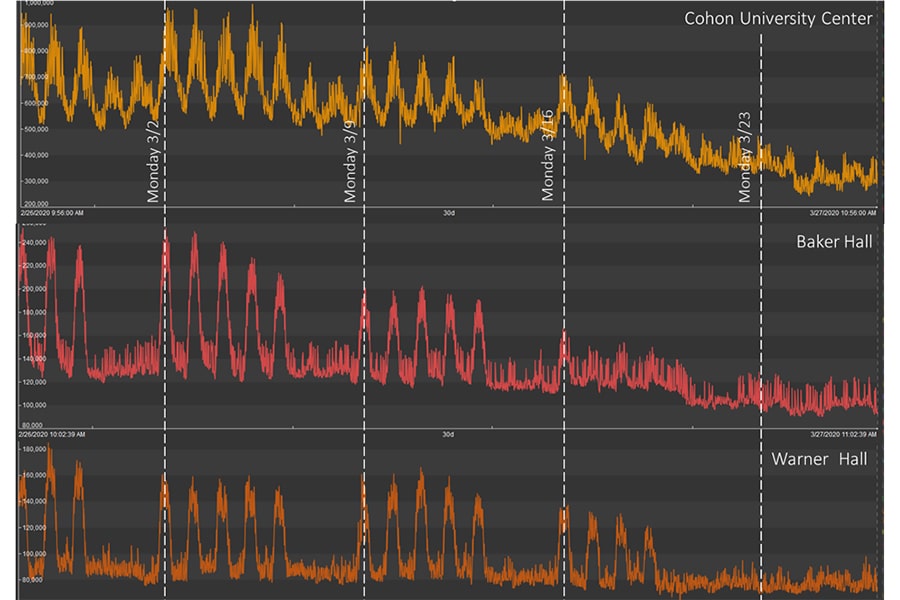Click the 400,000 y-axis value

point(36,155)
